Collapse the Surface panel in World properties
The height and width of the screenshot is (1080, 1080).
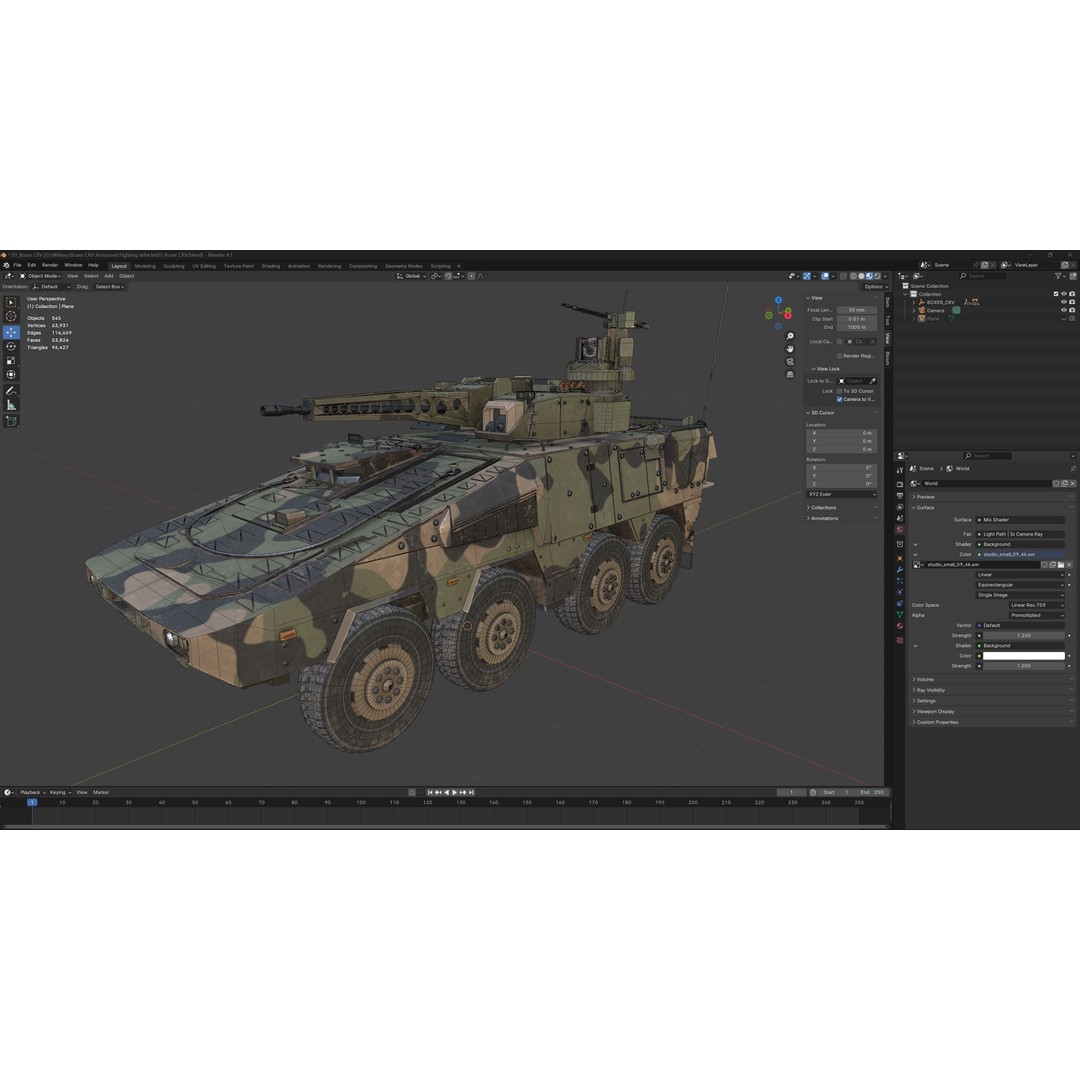point(914,507)
